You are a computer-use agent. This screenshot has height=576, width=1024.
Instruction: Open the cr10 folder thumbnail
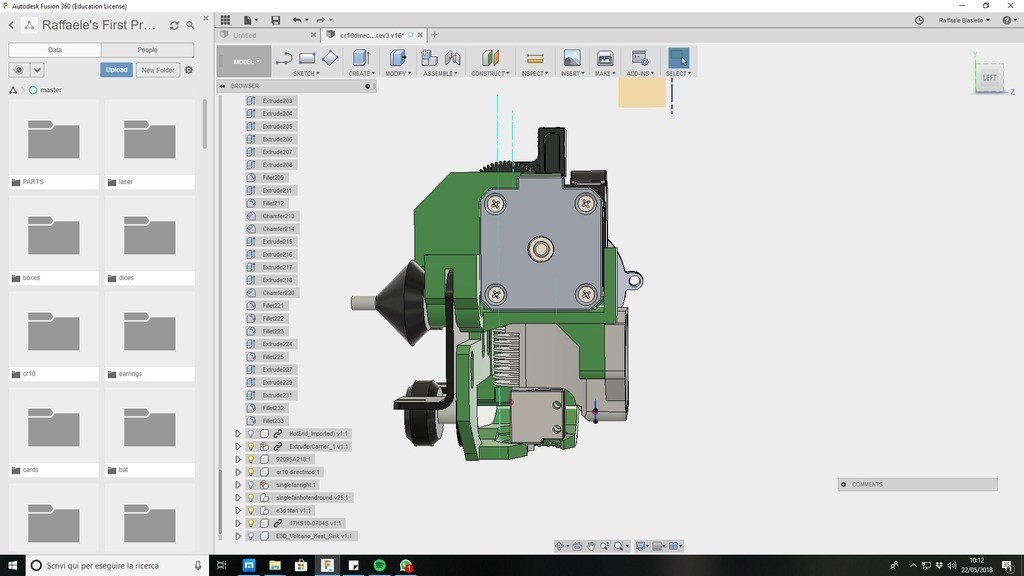coord(54,330)
